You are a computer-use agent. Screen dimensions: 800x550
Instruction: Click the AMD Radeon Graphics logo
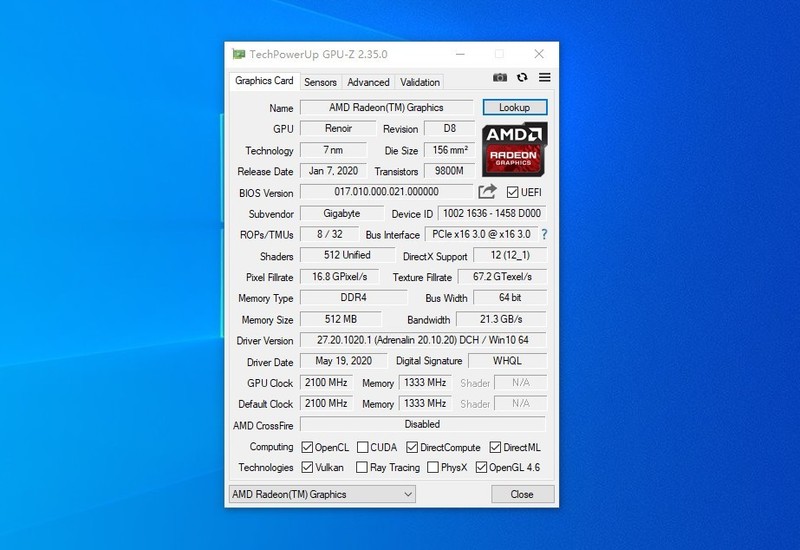(x=514, y=149)
